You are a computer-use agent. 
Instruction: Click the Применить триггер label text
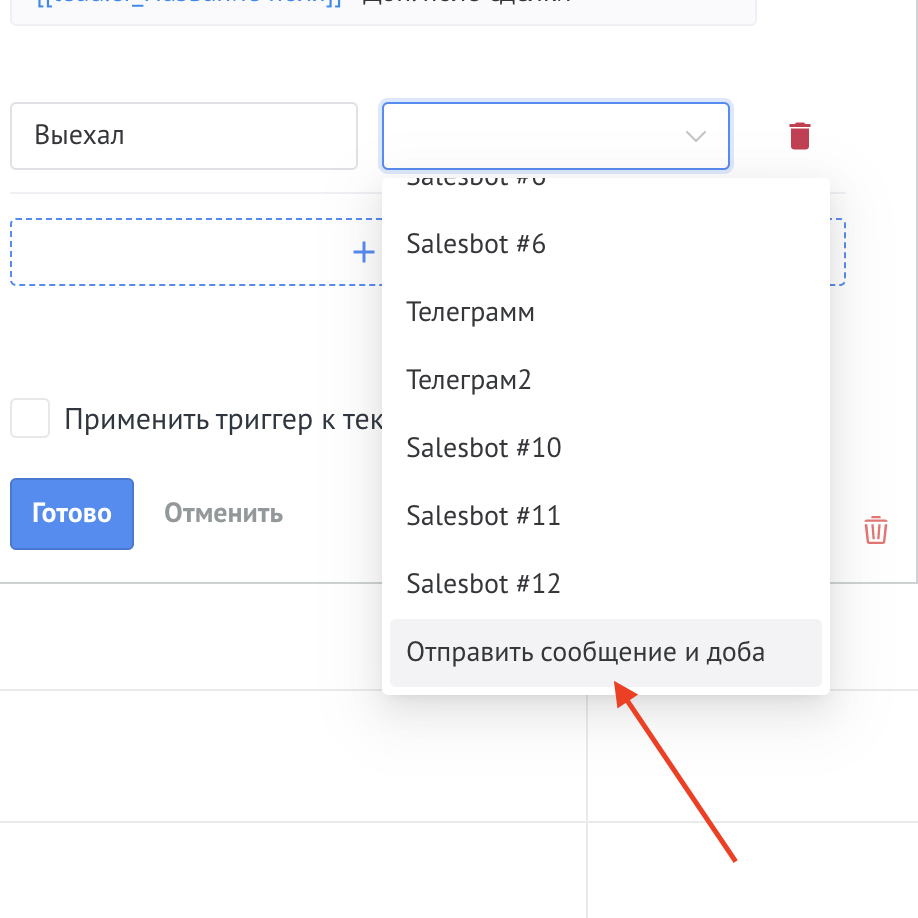pos(223,420)
